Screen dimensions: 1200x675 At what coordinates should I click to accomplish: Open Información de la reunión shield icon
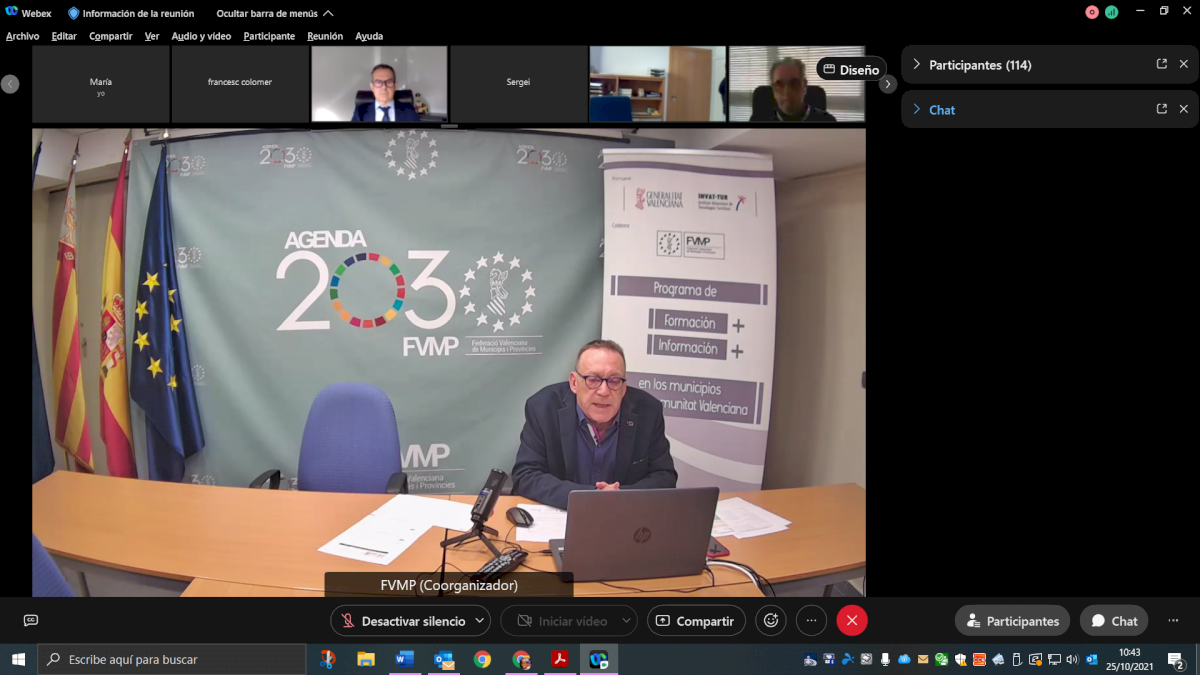(73, 13)
